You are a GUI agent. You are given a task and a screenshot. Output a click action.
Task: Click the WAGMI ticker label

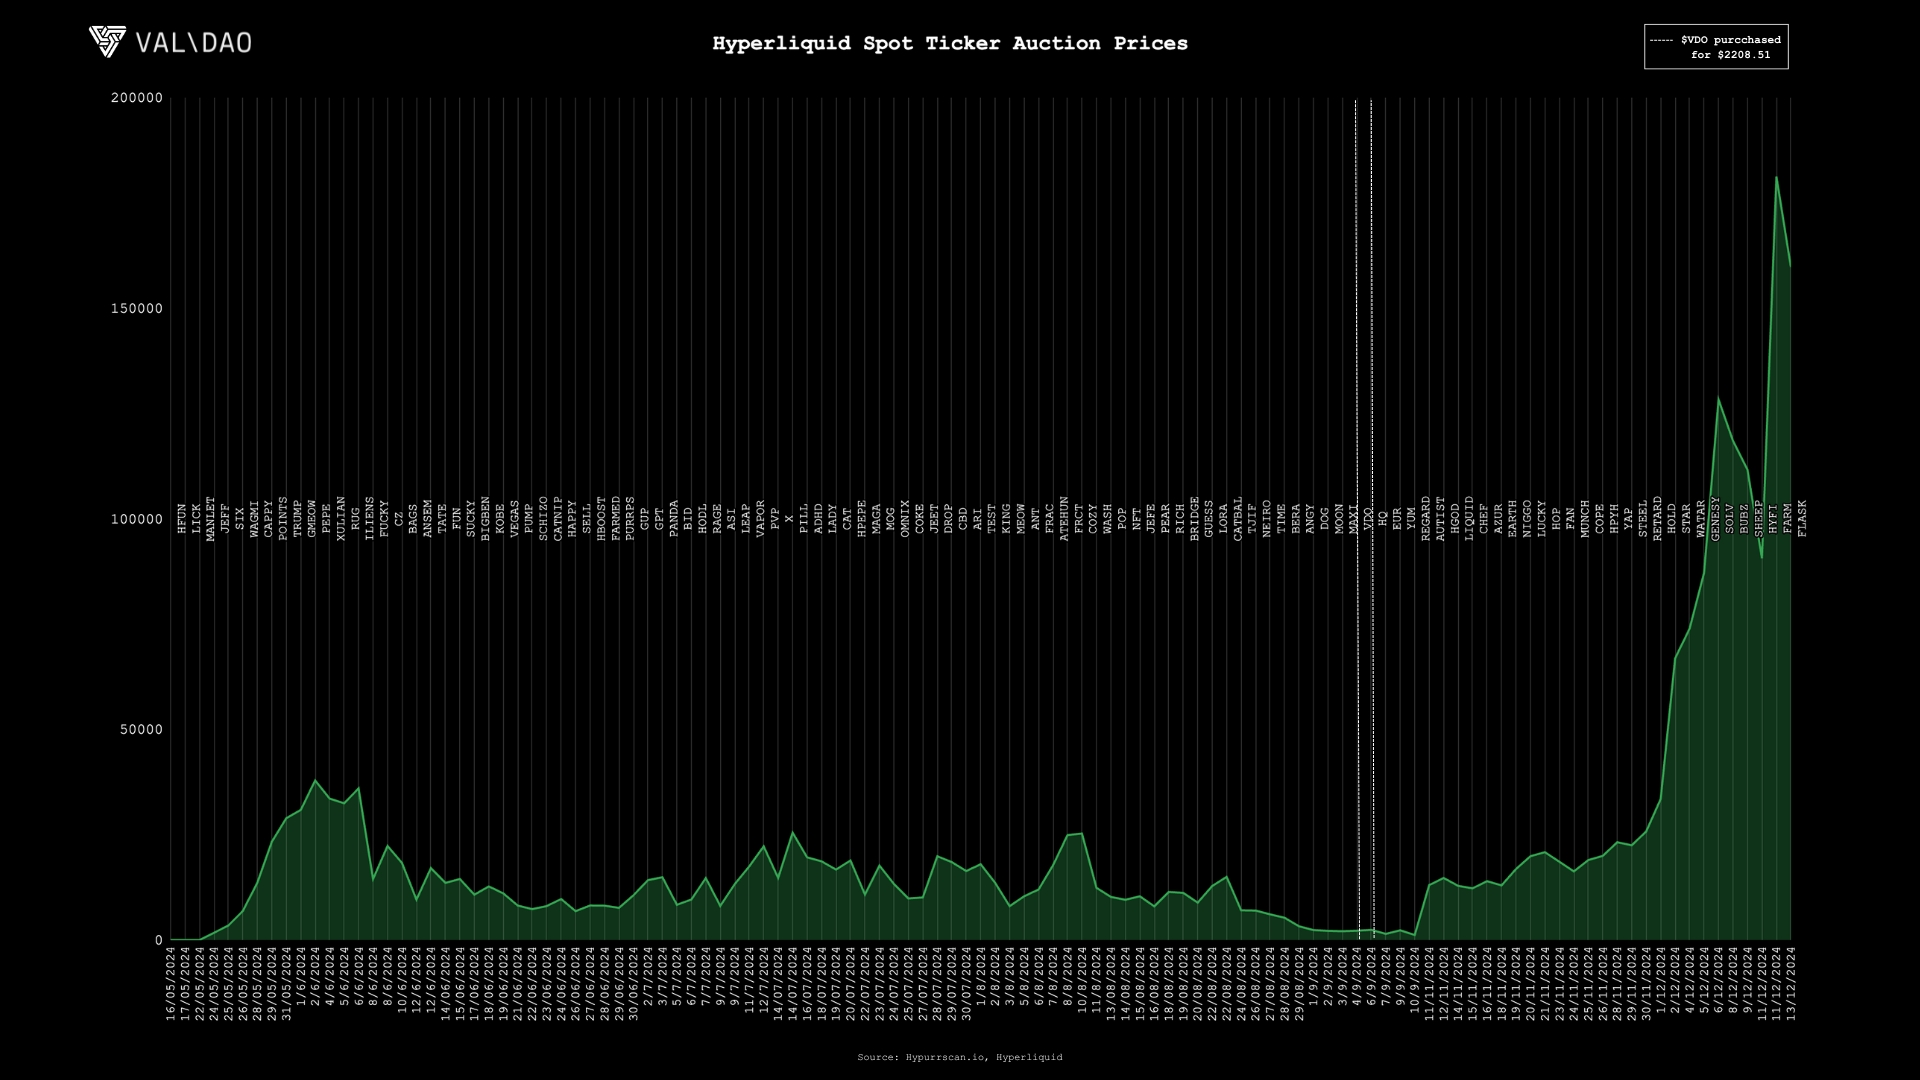[254, 519]
